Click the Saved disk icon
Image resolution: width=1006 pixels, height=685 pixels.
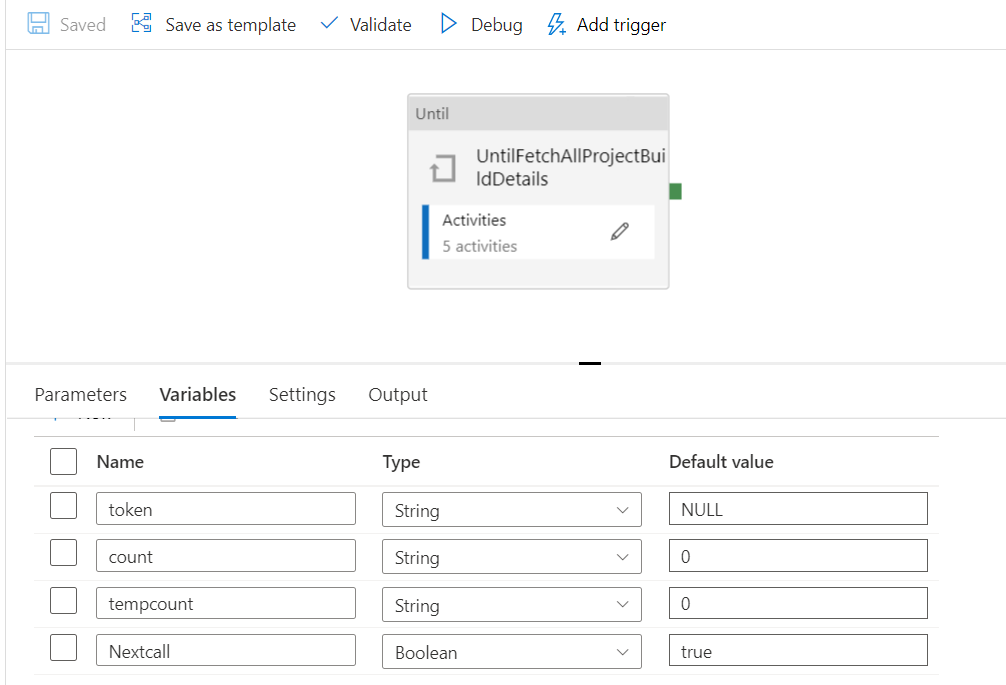click(x=38, y=24)
